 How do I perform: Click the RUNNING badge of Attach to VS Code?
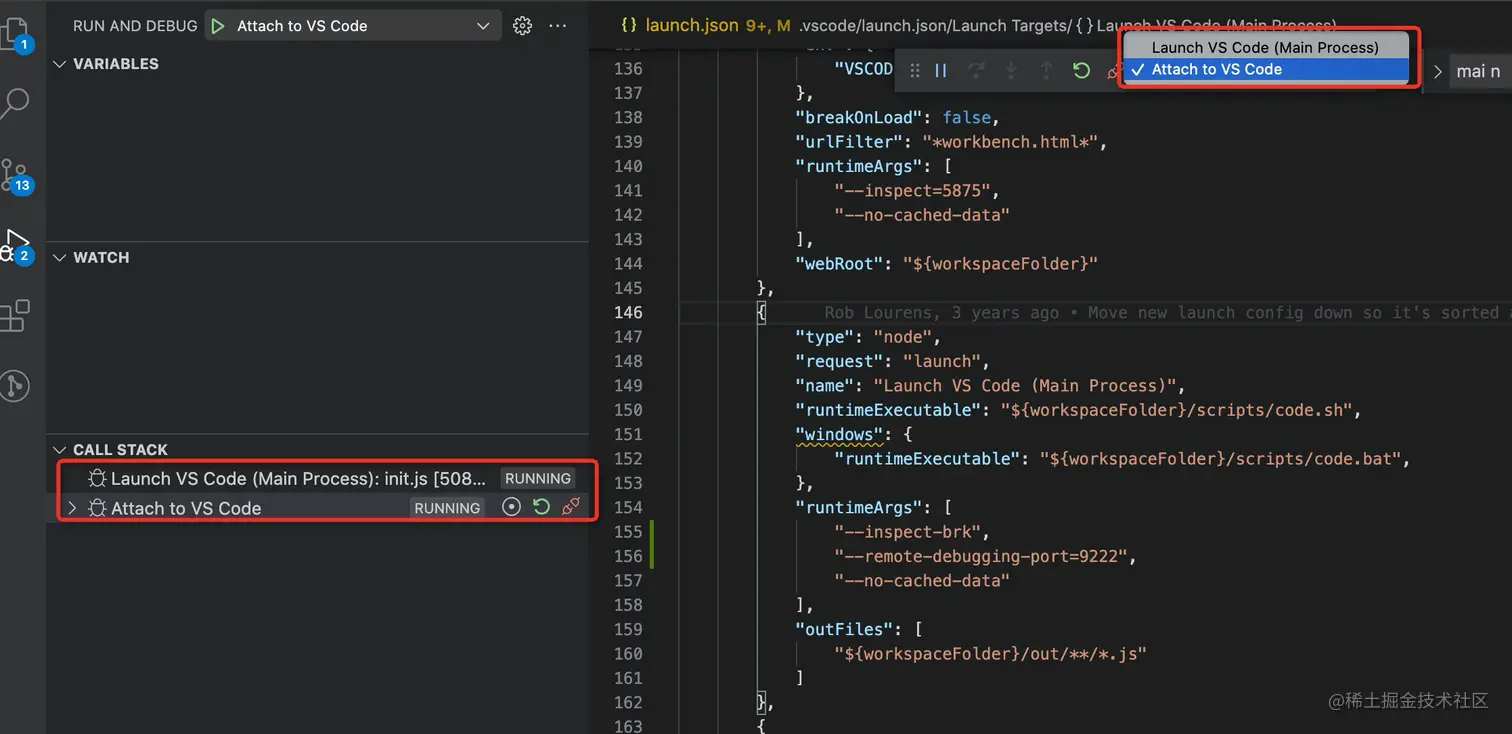[x=447, y=508]
